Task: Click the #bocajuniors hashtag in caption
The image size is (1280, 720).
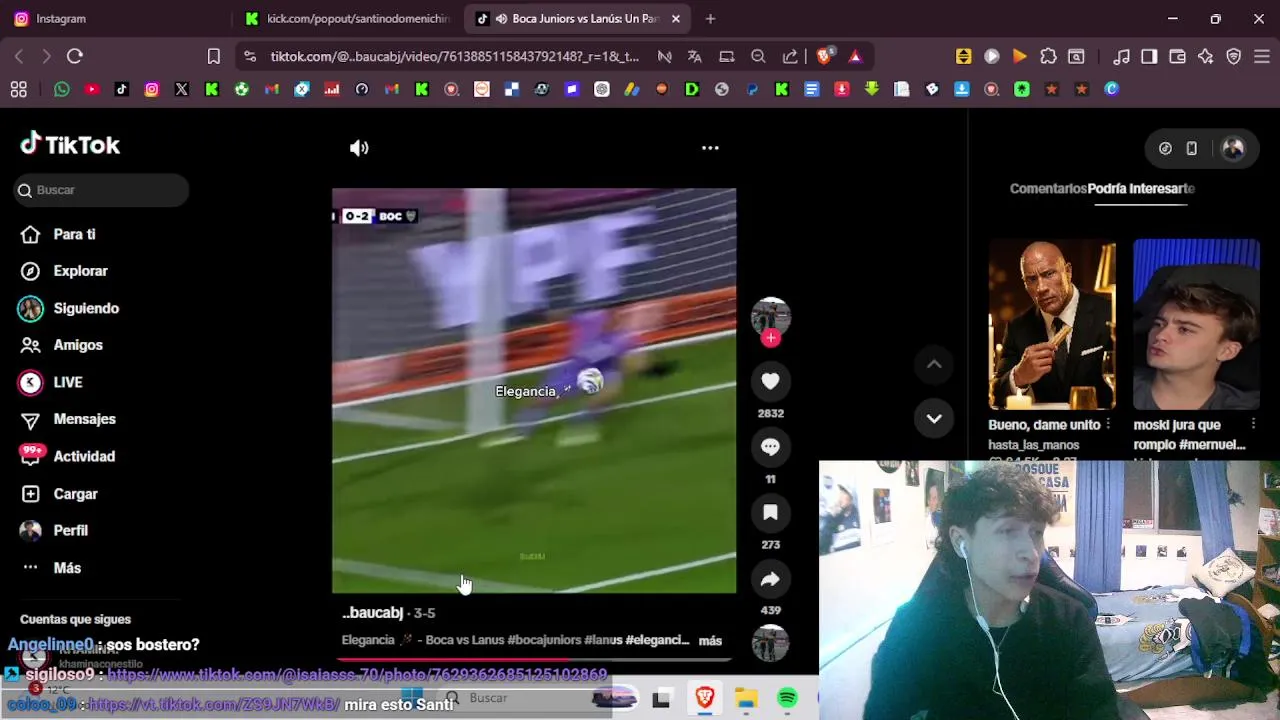Action: [x=544, y=640]
